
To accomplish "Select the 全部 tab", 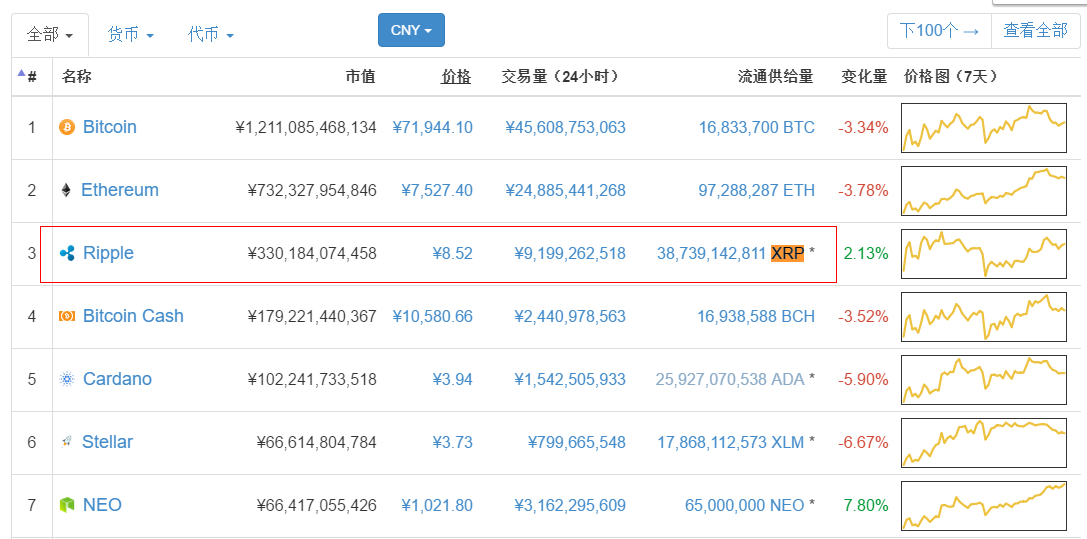I will point(50,35).
